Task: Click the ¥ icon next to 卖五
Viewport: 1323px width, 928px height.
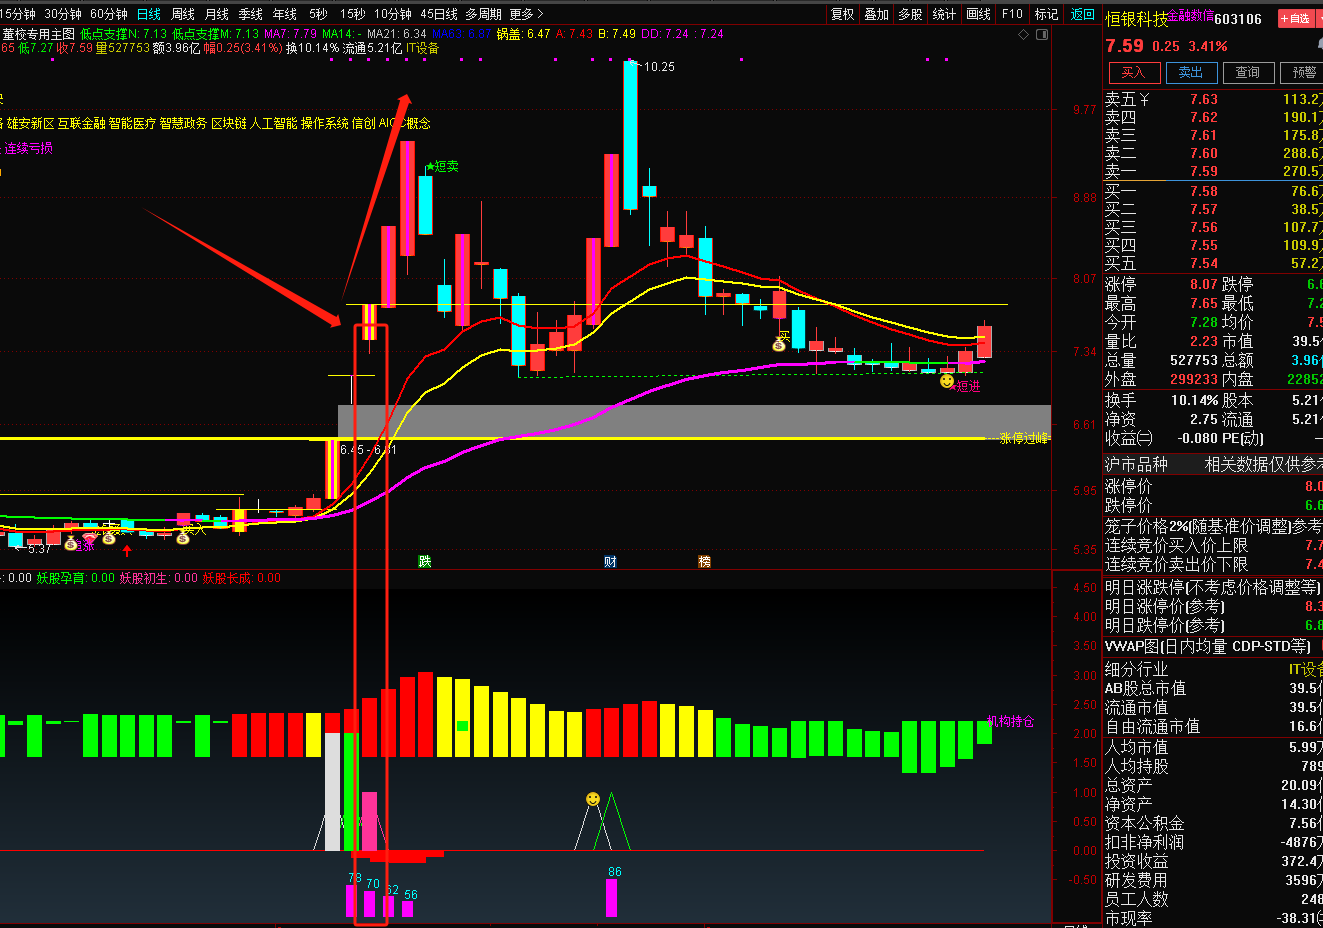Action: tap(1144, 99)
